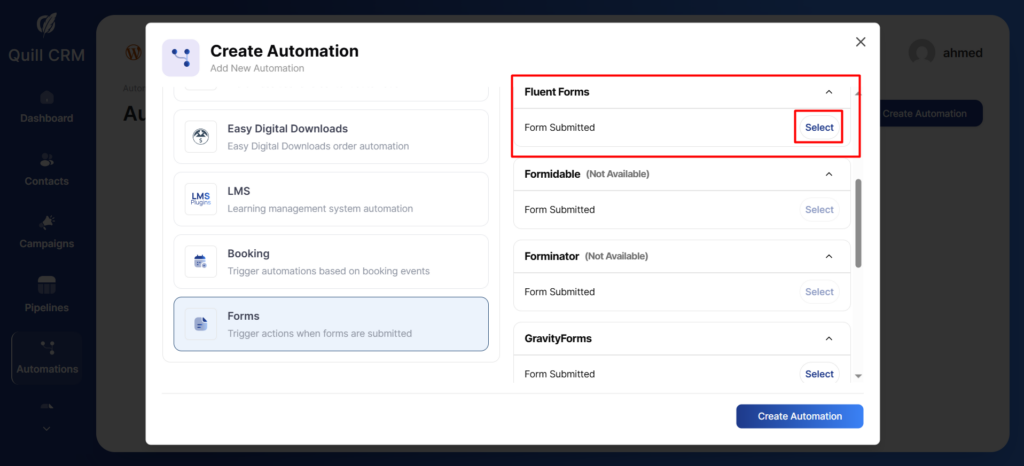
Task: Collapse the Formidable section
Action: [828, 174]
